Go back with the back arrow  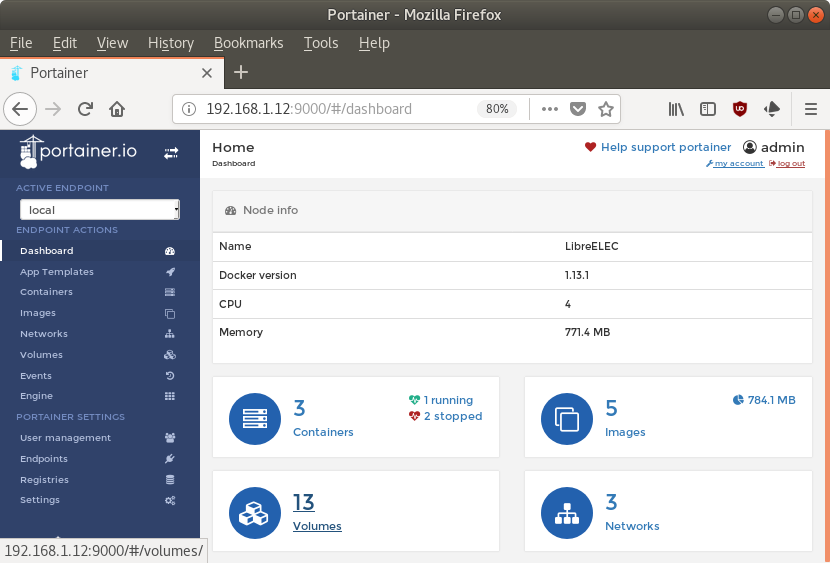[x=20, y=109]
